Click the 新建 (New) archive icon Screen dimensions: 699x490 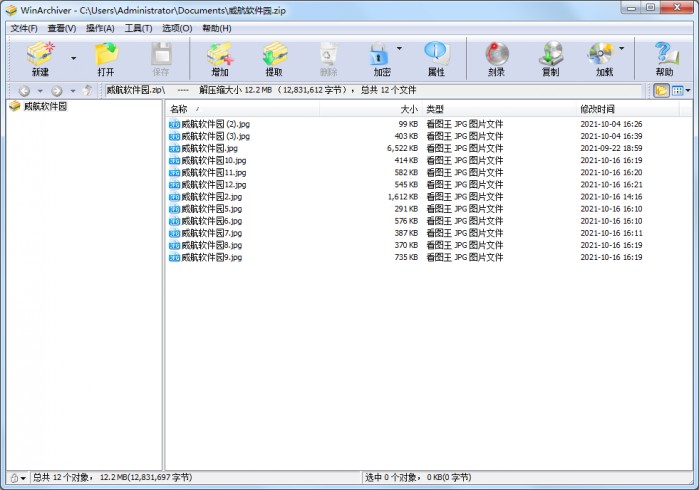(40, 55)
